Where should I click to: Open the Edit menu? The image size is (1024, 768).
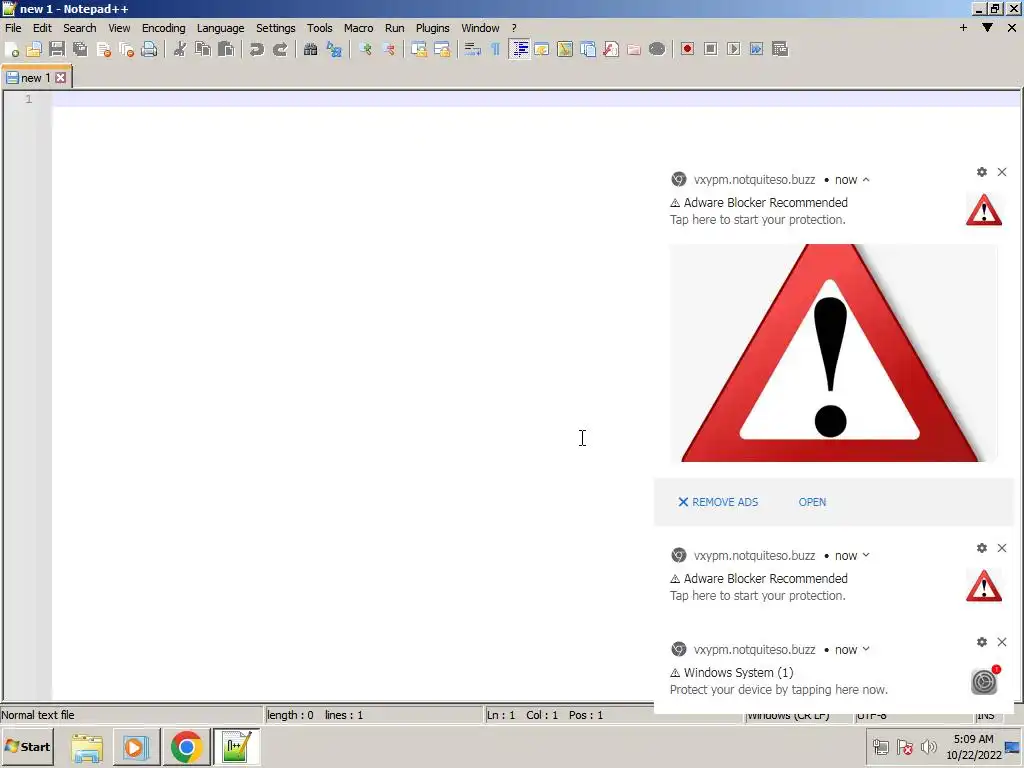click(42, 28)
